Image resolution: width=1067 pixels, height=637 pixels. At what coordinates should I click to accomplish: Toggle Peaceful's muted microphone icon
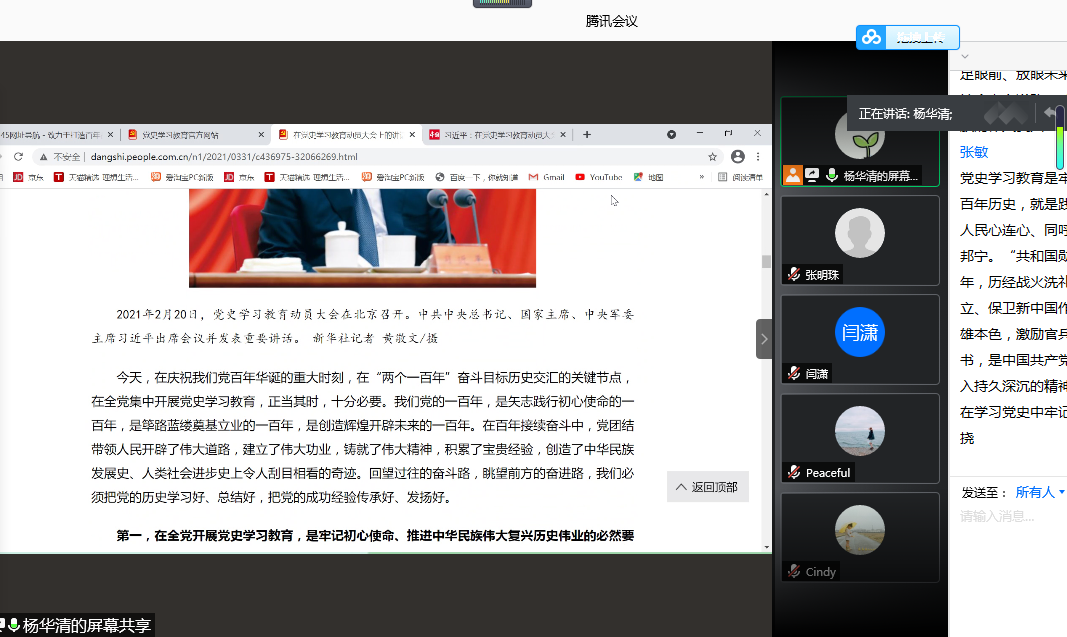[794, 472]
